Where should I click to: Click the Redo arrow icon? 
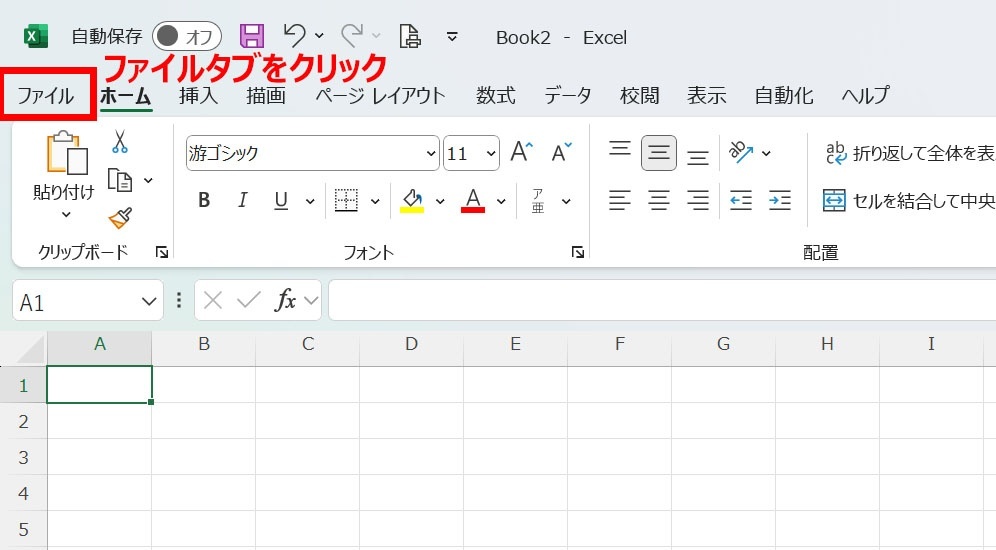(x=352, y=36)
